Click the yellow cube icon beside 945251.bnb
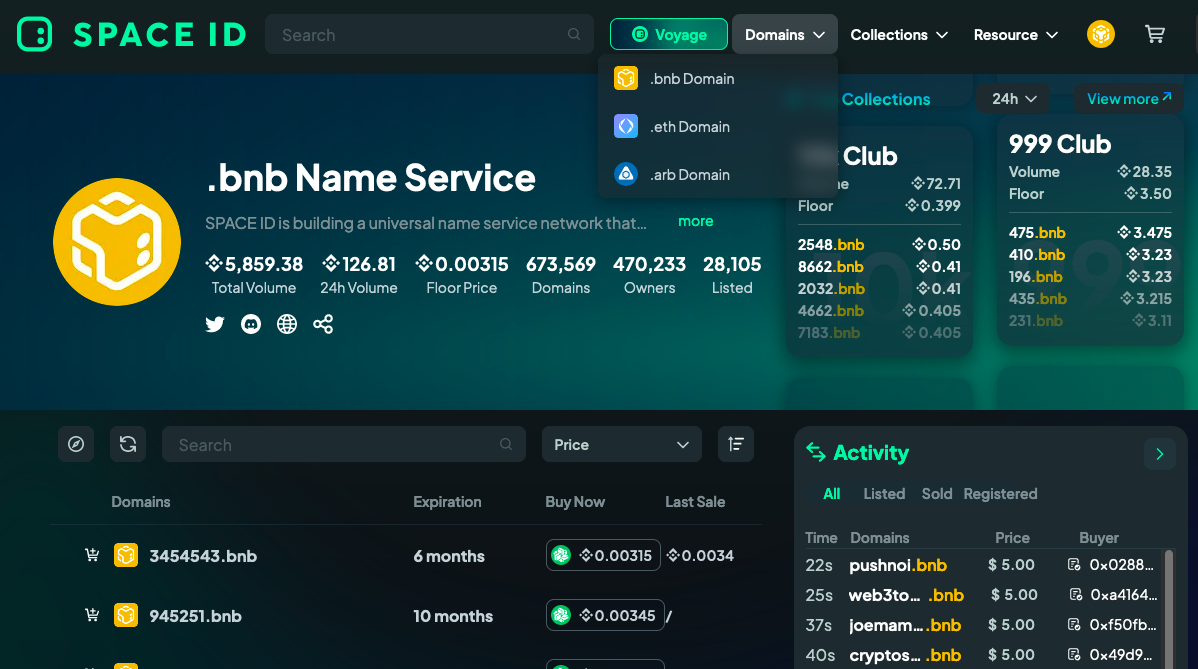This screenshot has height=669, width=1198. click(x=126, y=615)
